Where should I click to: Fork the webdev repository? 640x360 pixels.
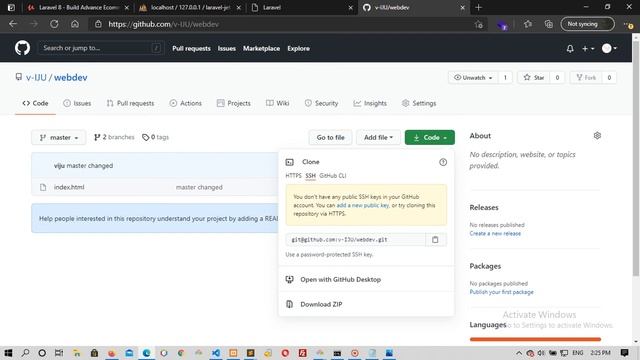[586, 78]
